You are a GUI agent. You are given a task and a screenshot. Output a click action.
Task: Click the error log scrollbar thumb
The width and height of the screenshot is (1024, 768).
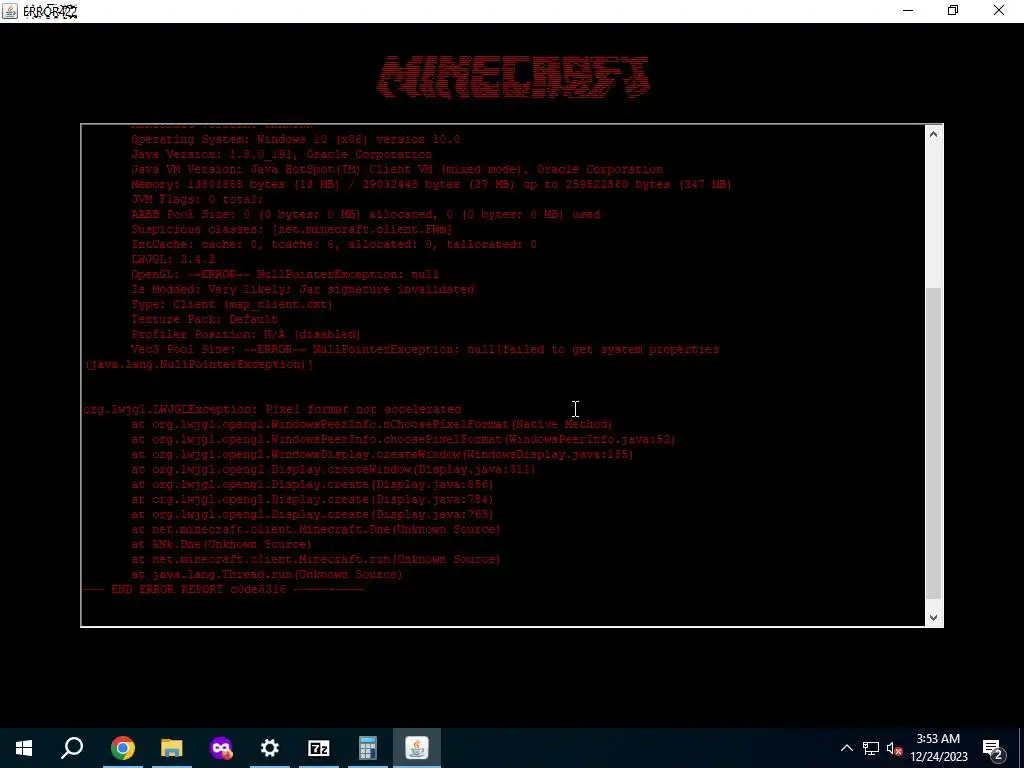(x=933, y=443)
